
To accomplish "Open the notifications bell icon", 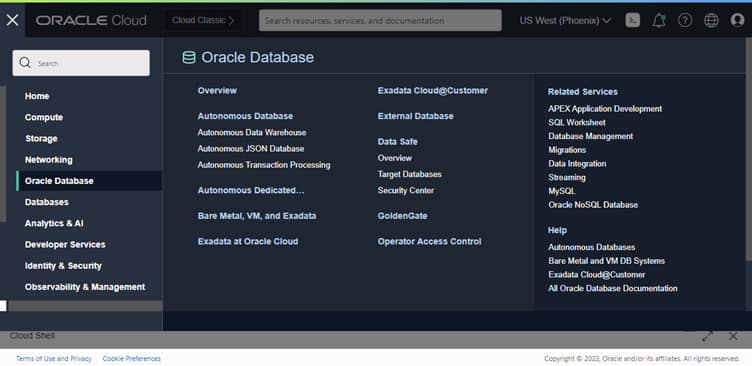I will (x=659, y=20).
